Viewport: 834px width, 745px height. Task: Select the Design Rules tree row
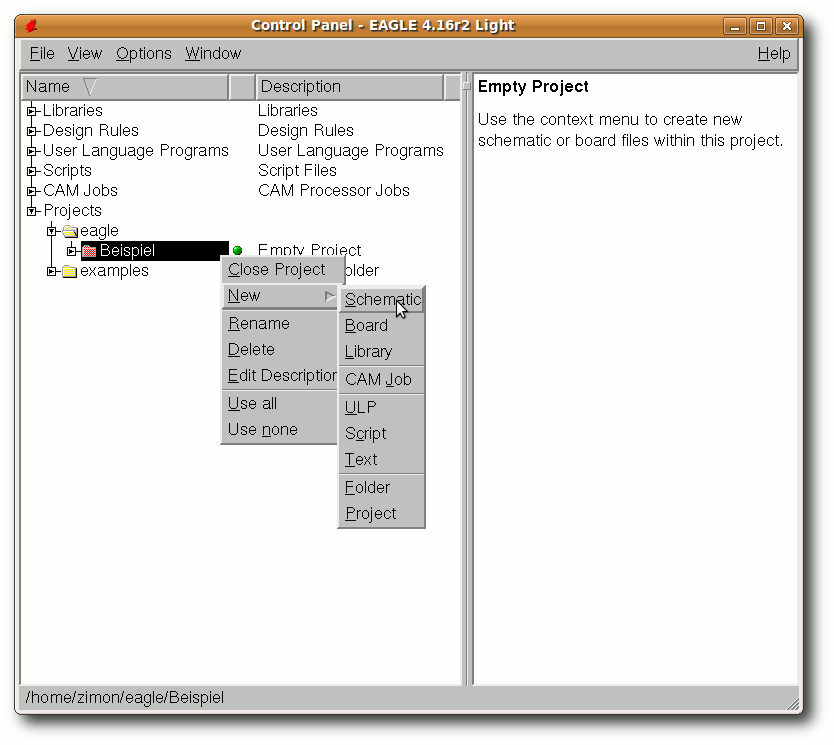(x=90, y=131)
